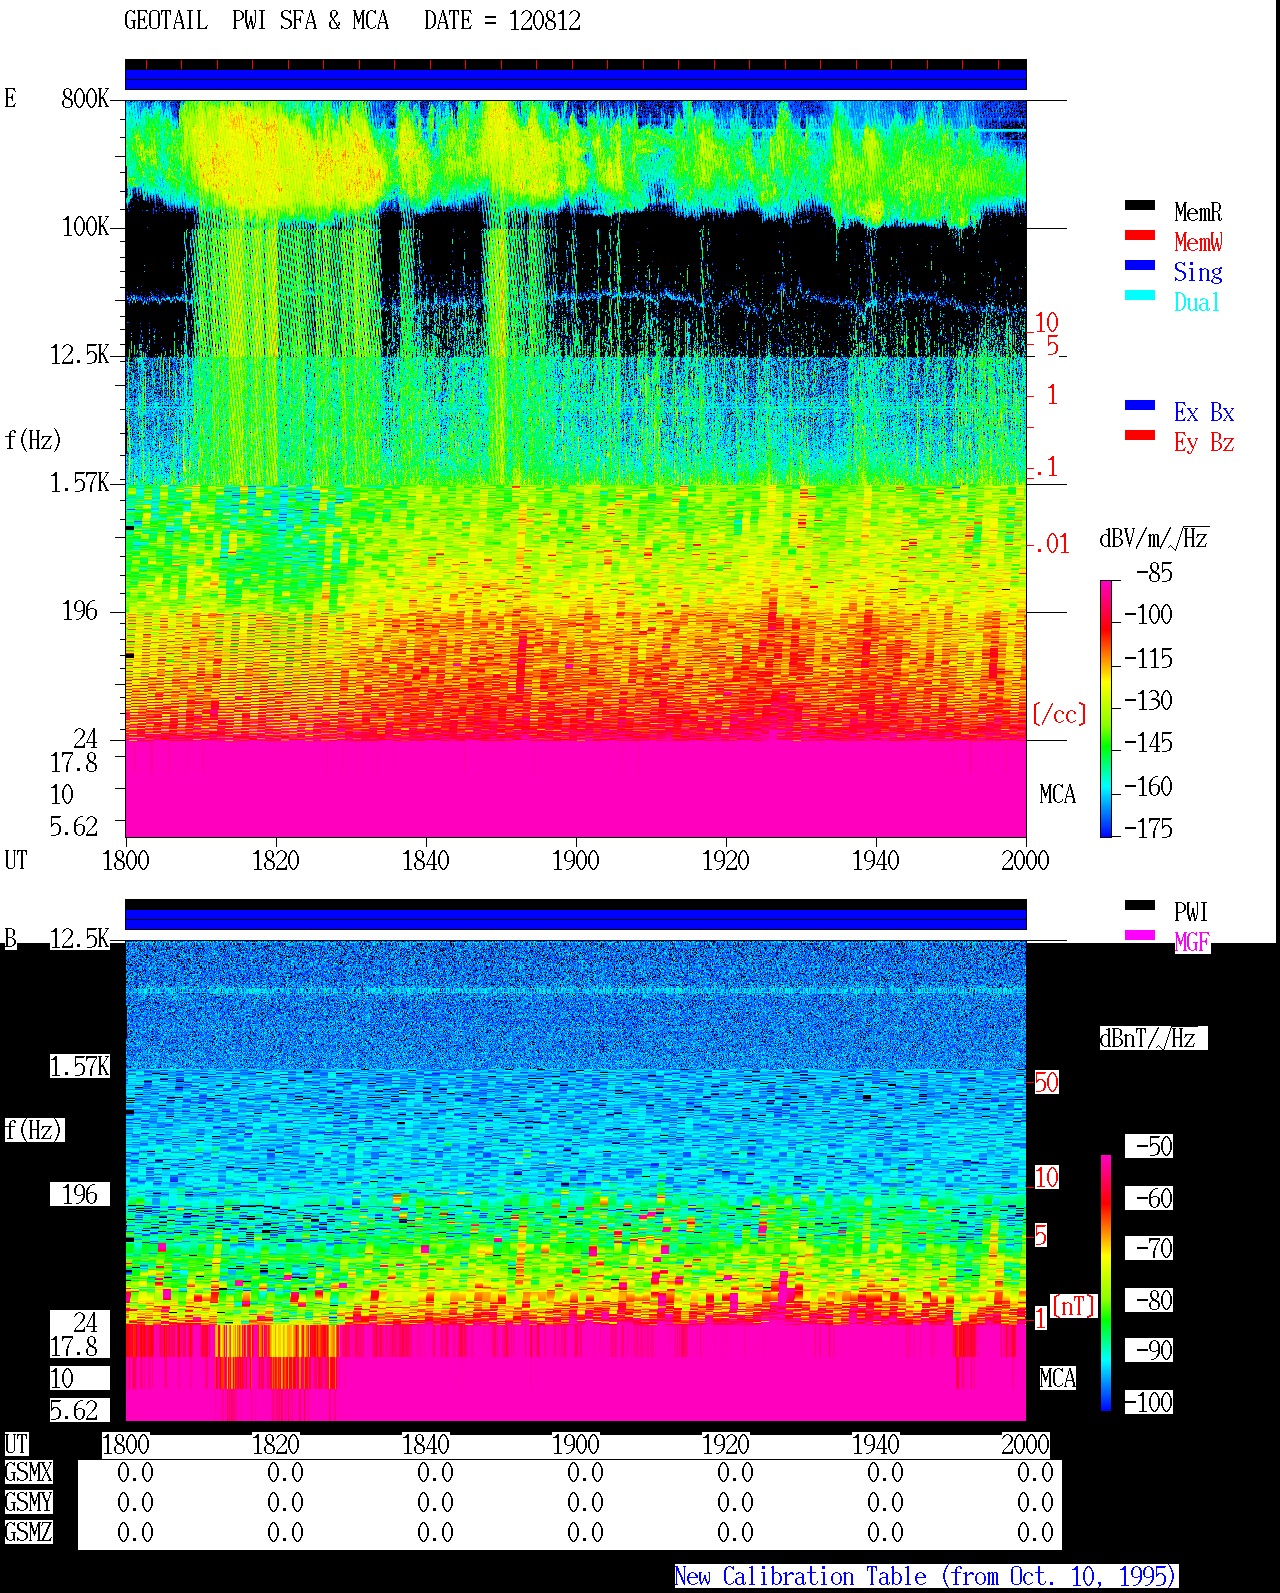Click the New Calibration Table link
This screenshot has height=1593, width=1280.
pos(926,1576)
